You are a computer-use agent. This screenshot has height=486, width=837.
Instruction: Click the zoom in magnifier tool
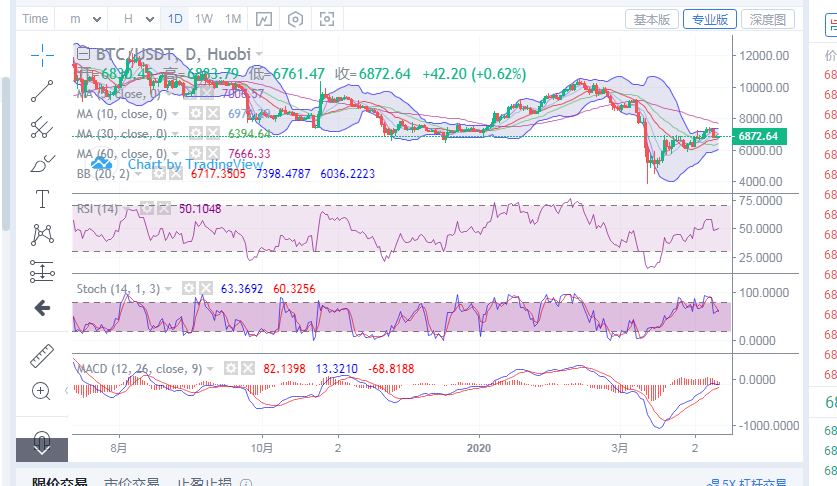42,391
